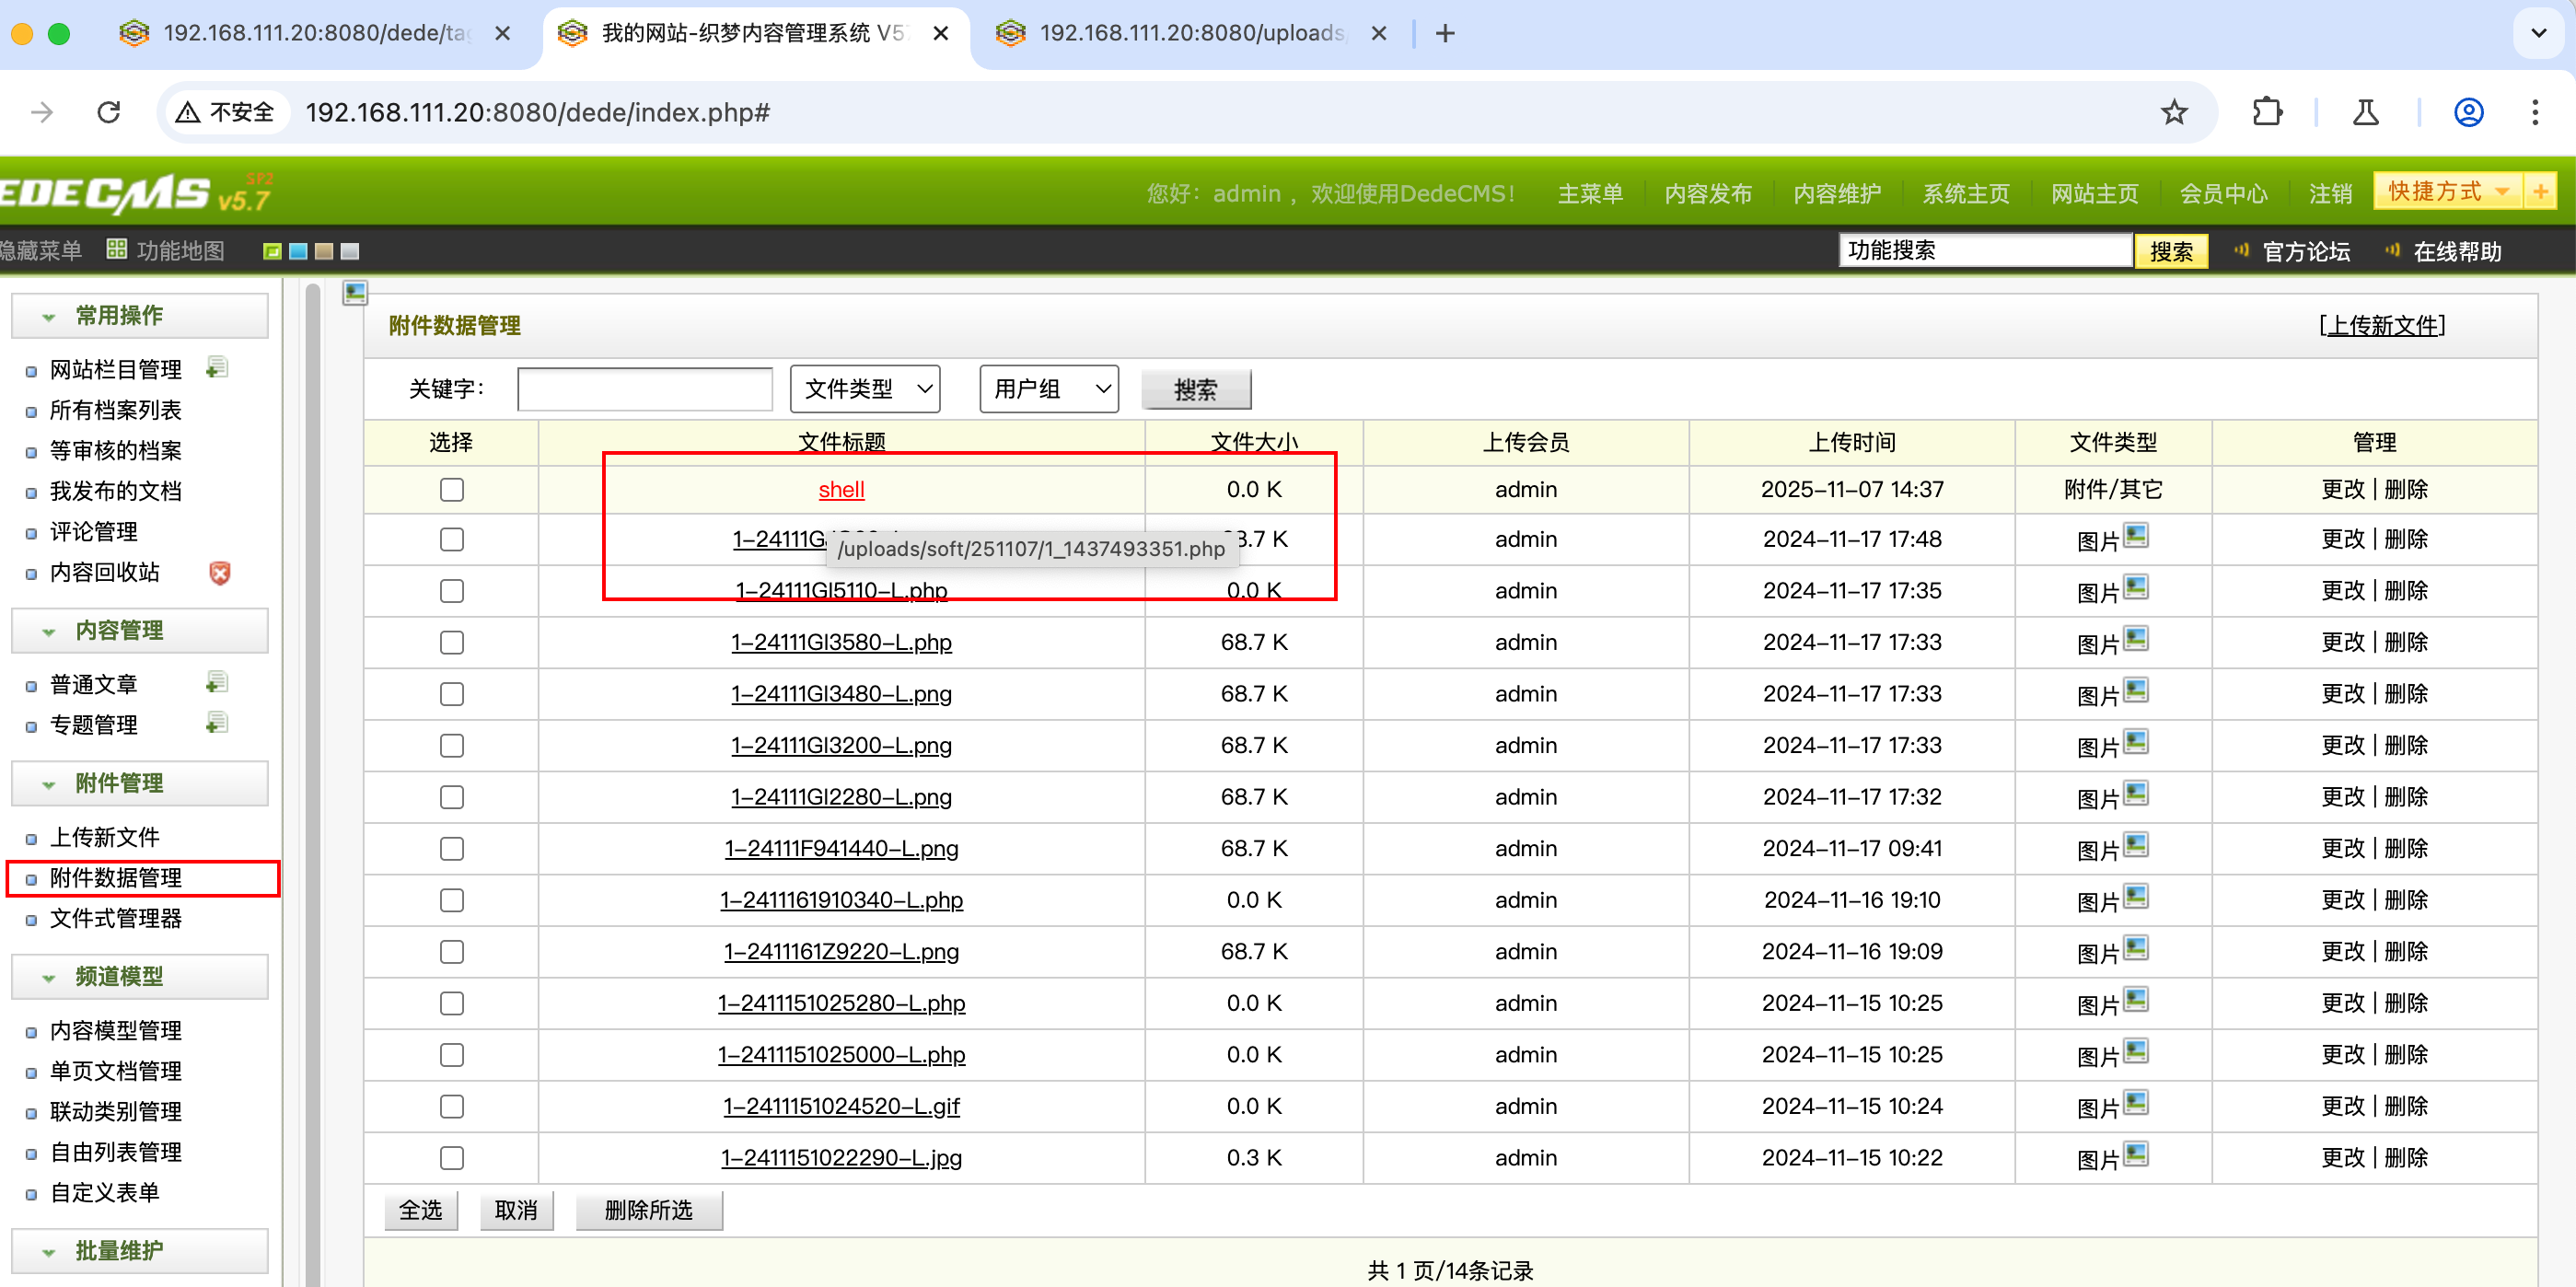The width and height of the screenshot is (2576, 1287).
Task: Click the 上传新文件 link at top right
Action: (x=2382, y=325)
